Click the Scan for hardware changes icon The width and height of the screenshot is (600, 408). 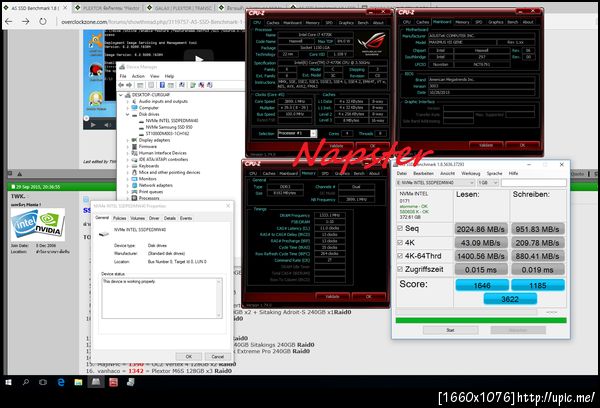[x=182, y=85]
